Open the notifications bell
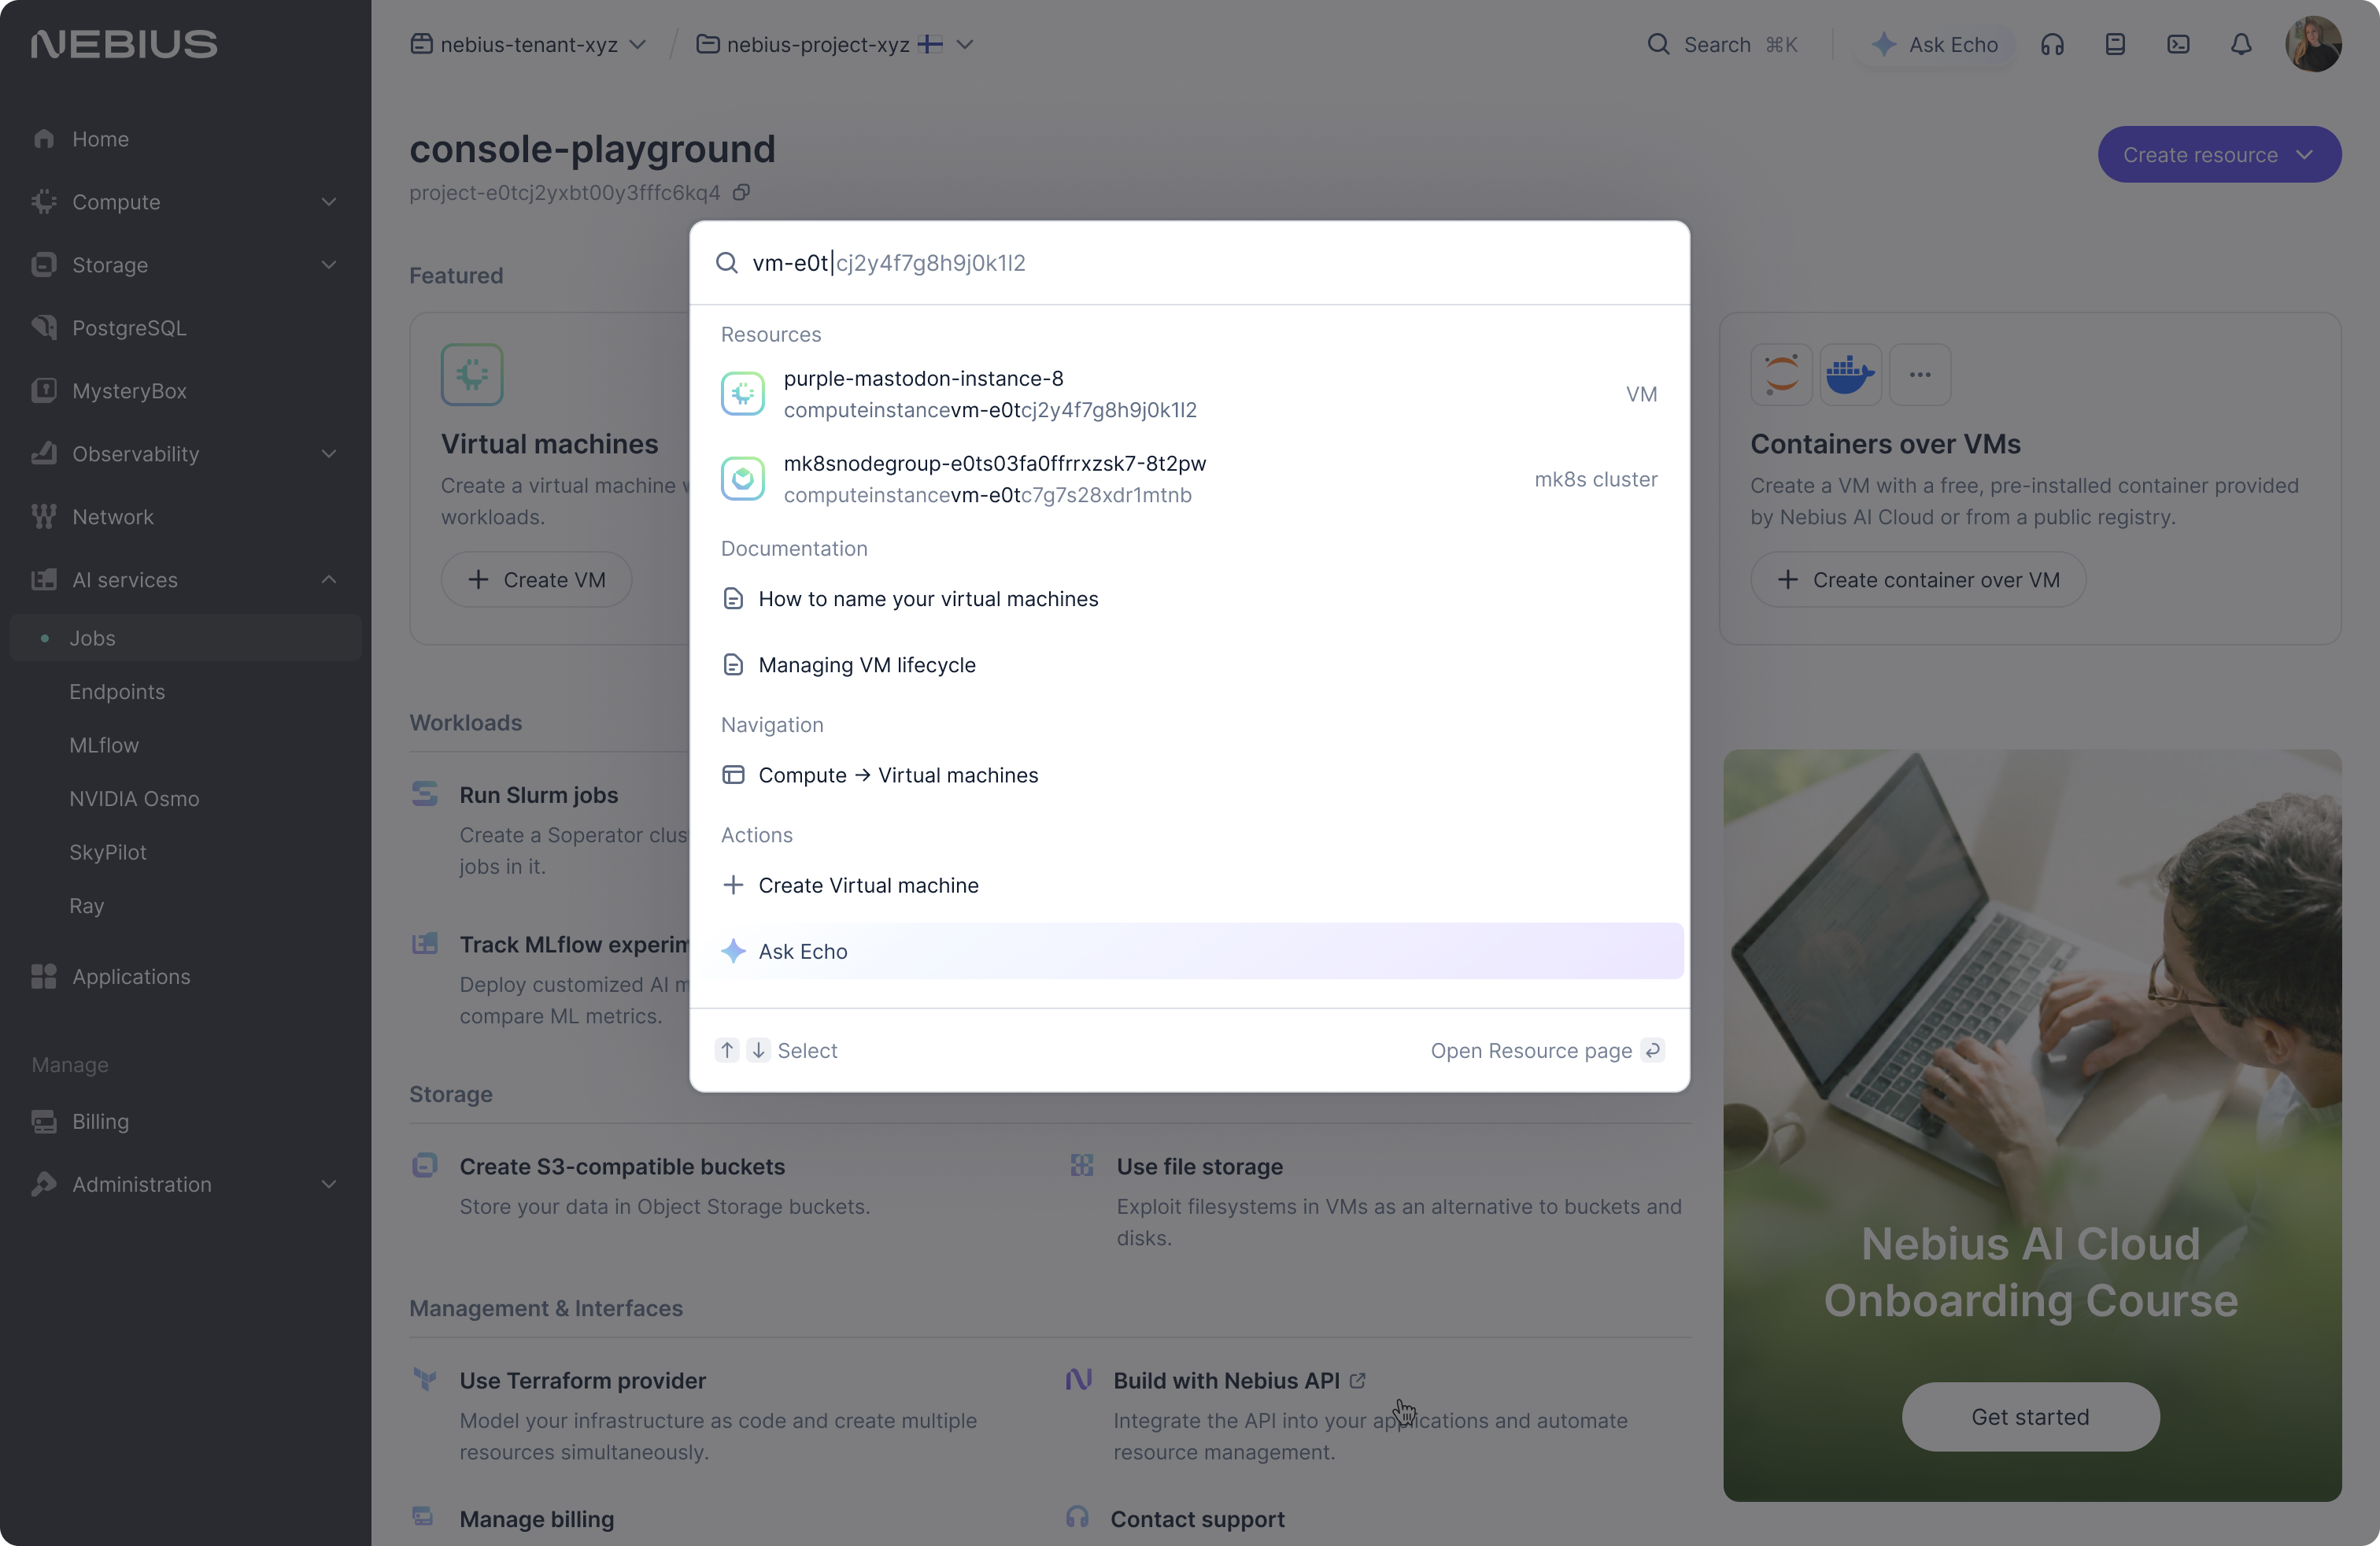Screen dimensions: 2380x1546 click(2241, 44)
